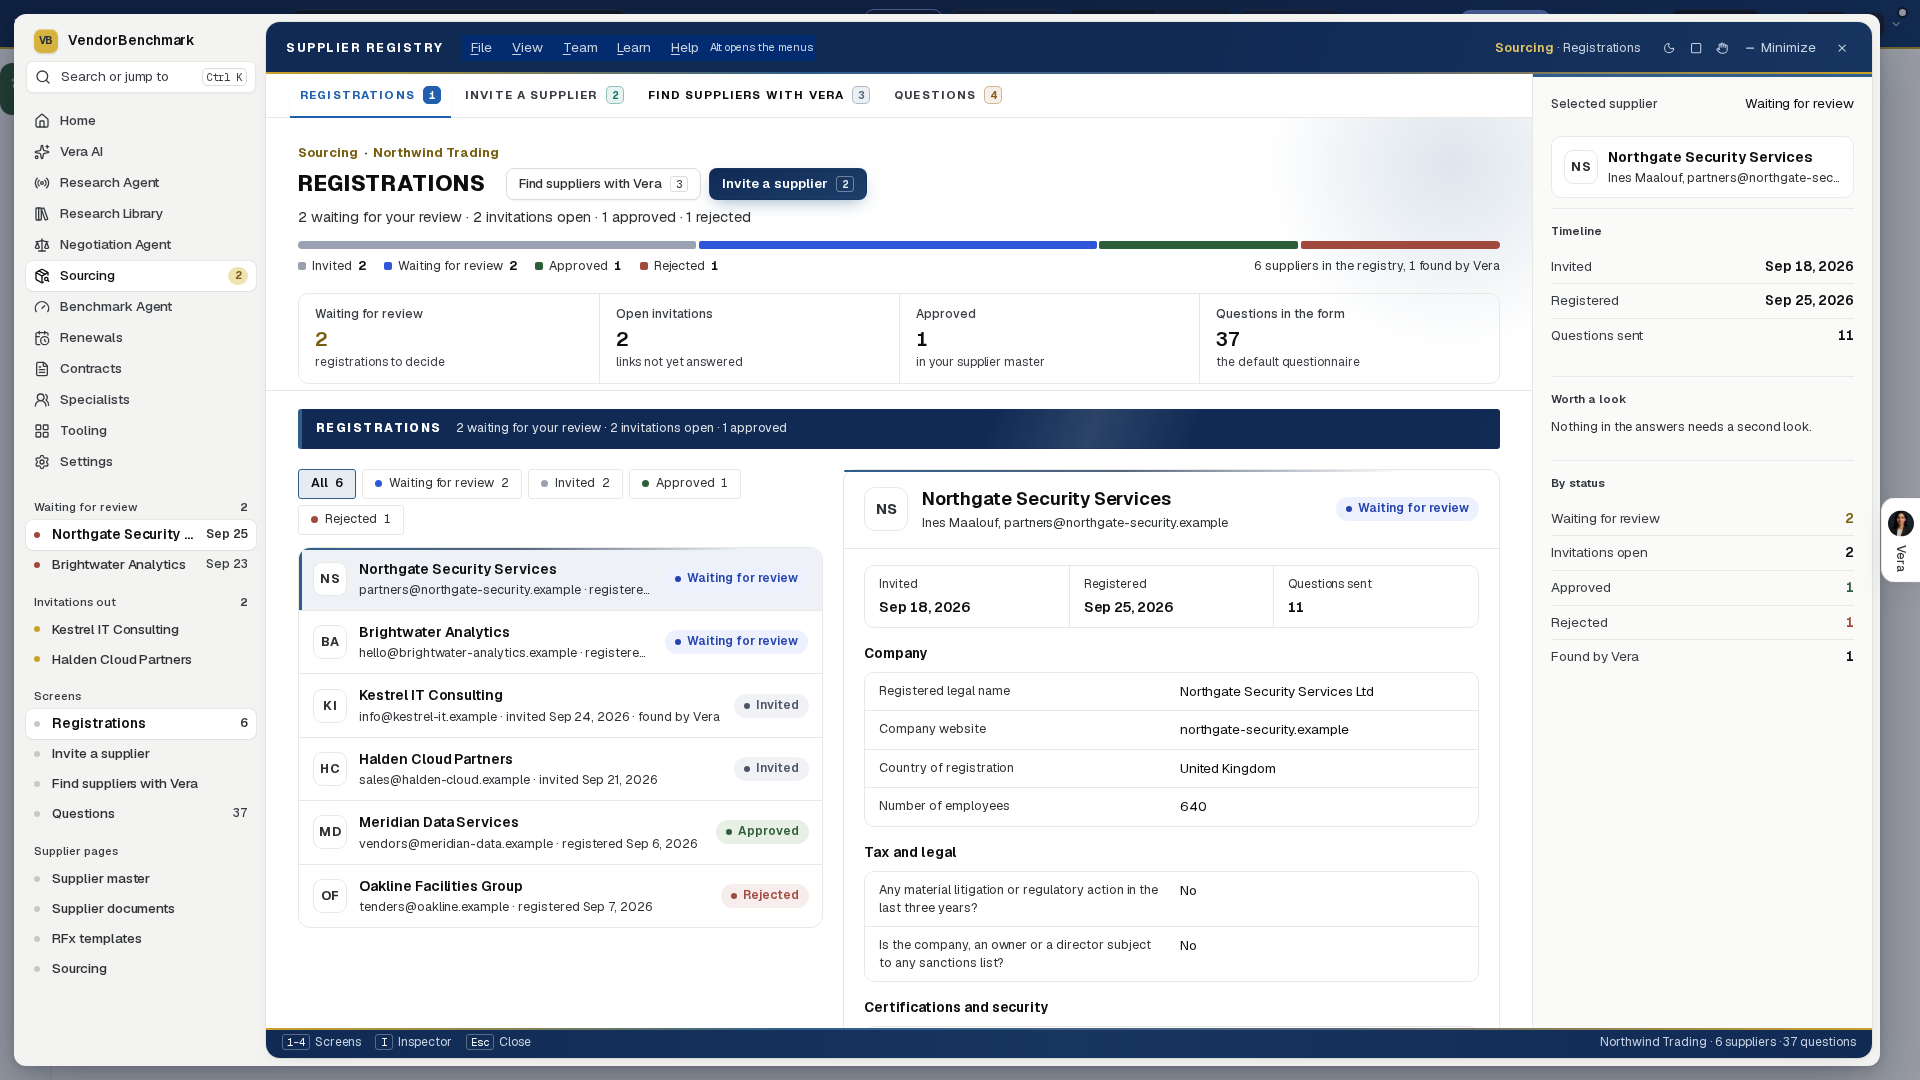Image resolution: width=1920 pixels, height=1080 pixels.
Task: Click Benchmark Agent gauge icon
Action: click(42, 307)
